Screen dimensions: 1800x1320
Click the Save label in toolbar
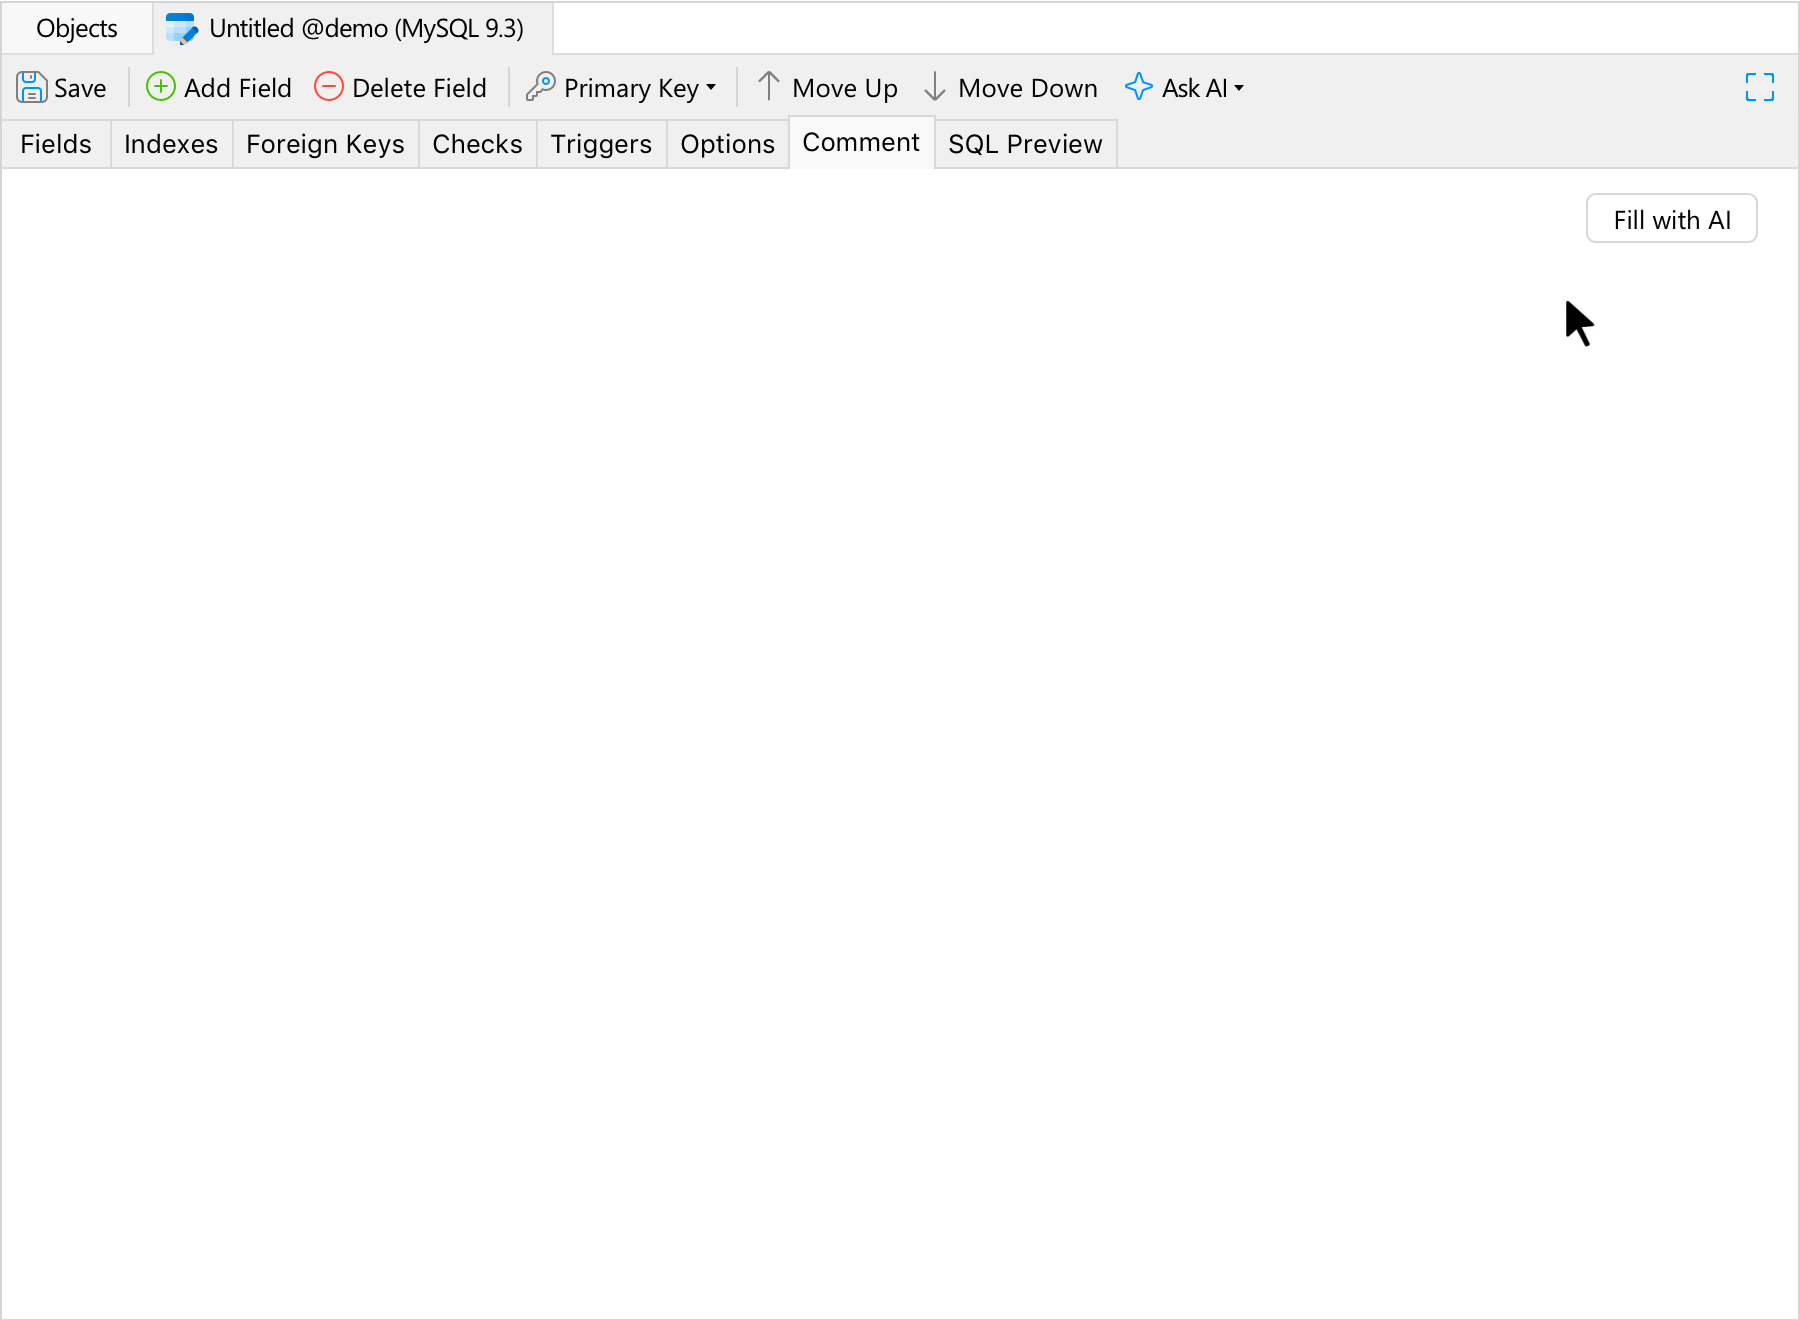pyautogui.click(x=80, y=88)
